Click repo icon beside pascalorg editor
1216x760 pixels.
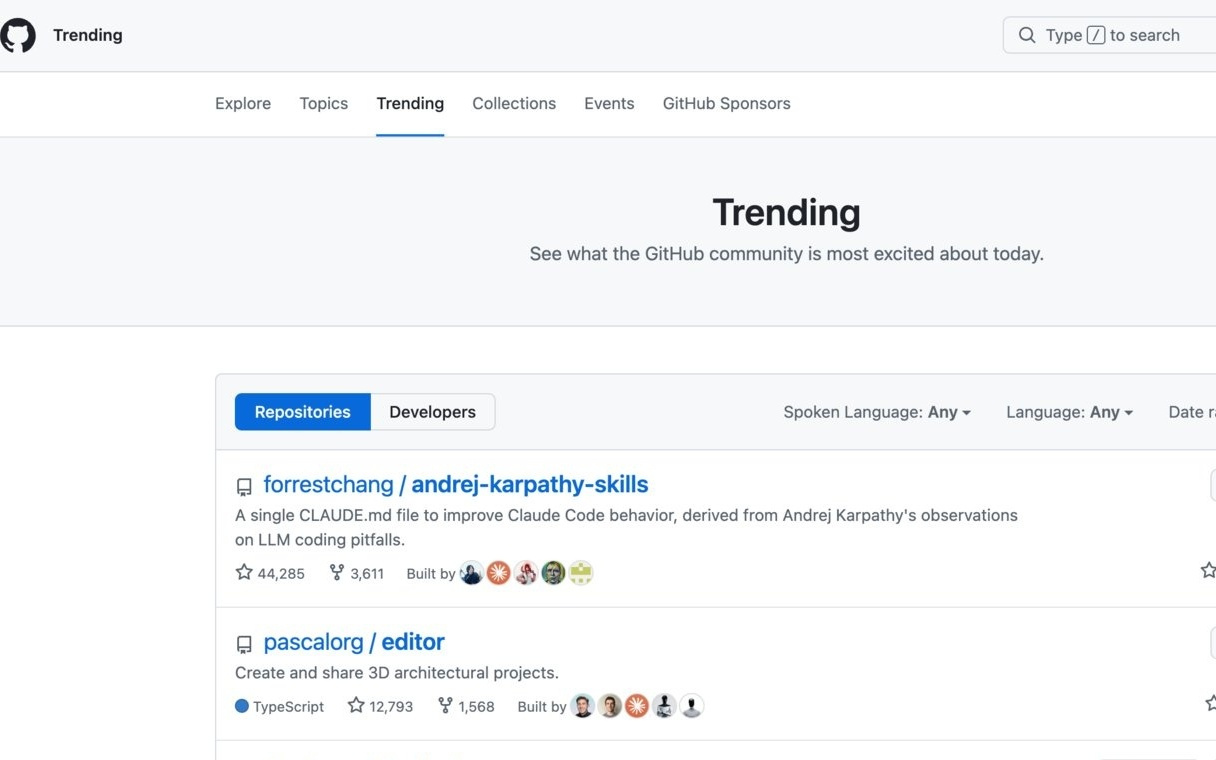(244, 644)
